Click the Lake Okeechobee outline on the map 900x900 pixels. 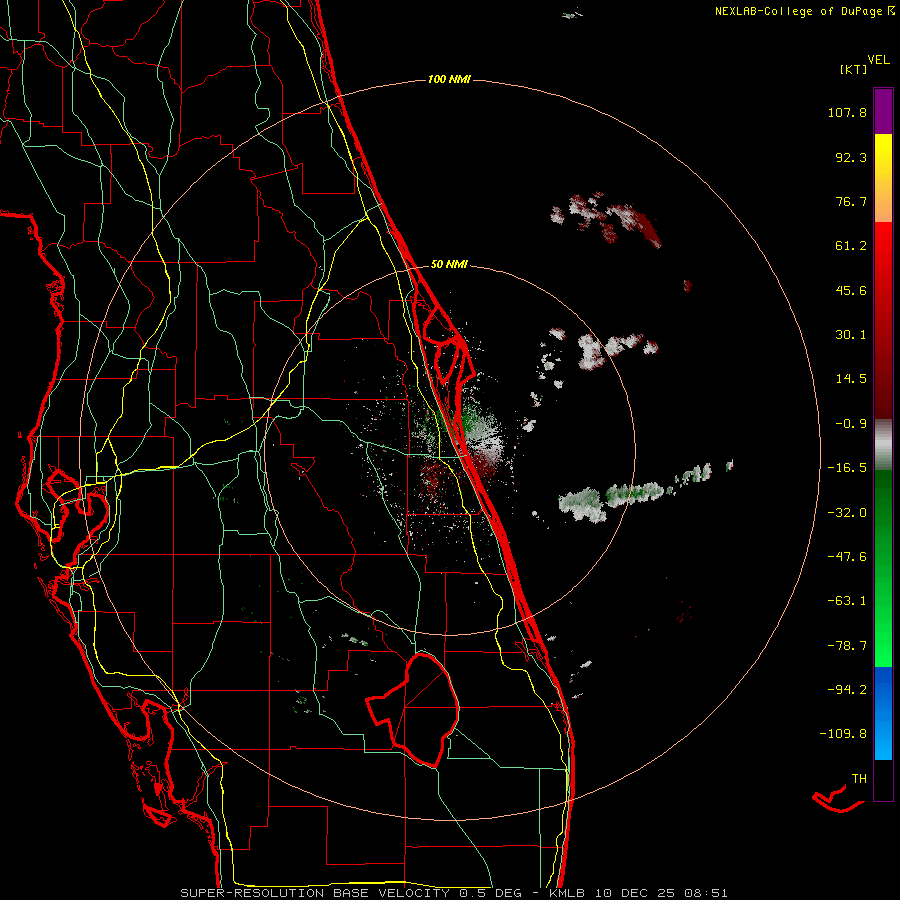pos(413,710)
